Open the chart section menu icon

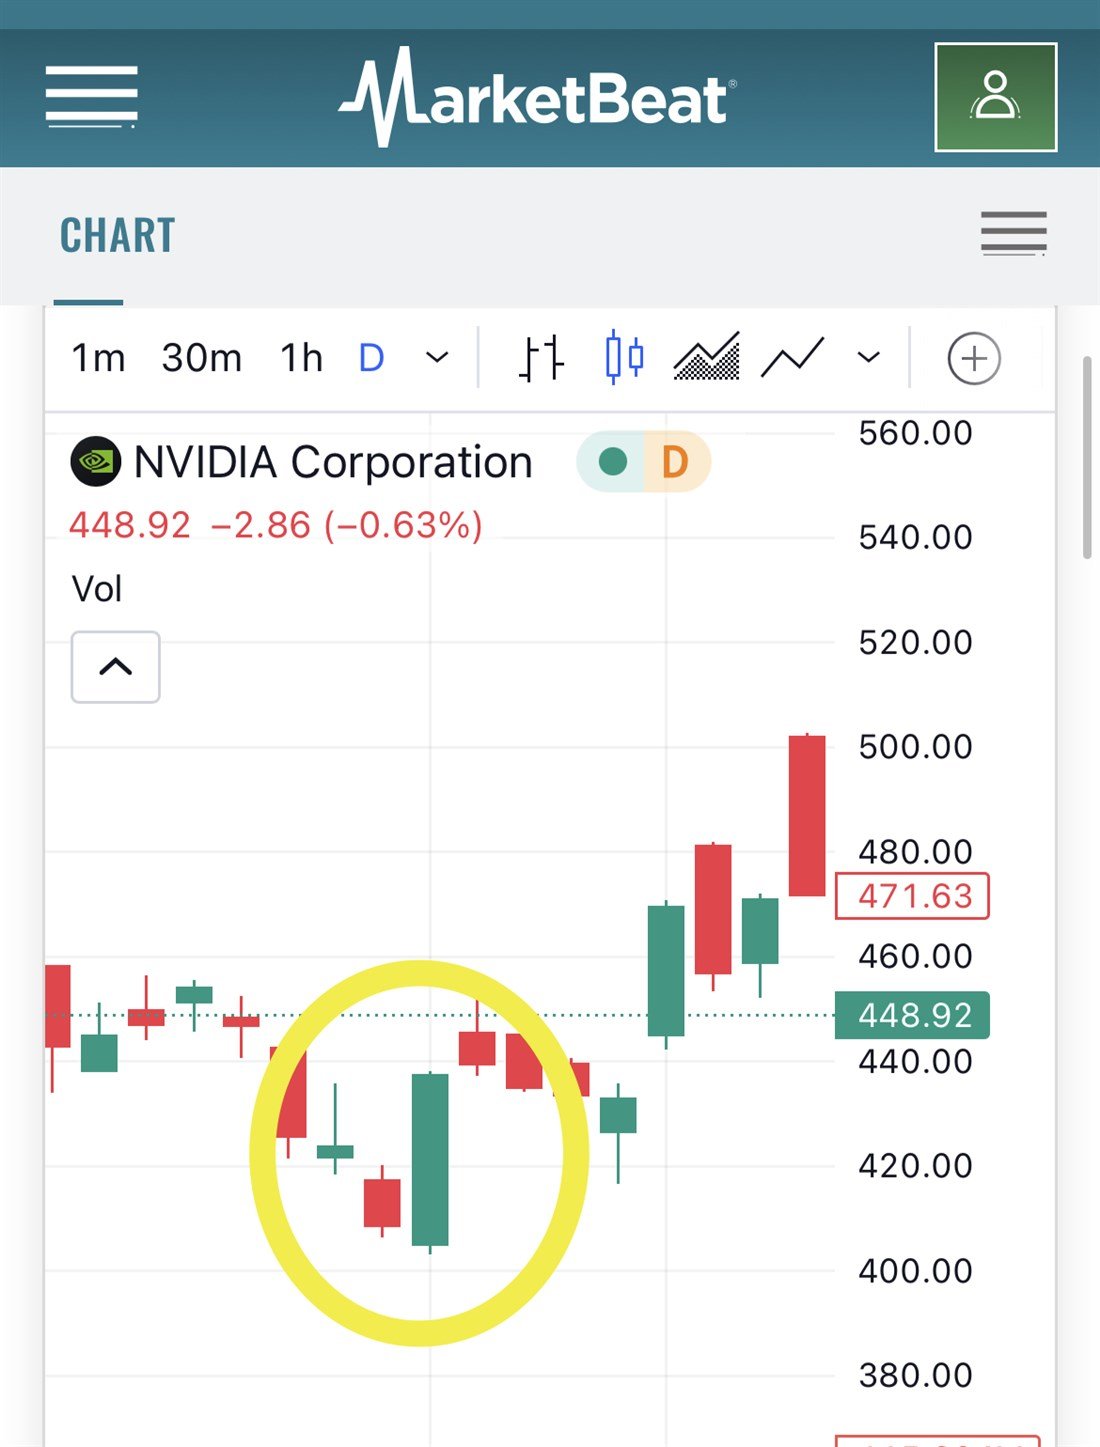pyautogui.click(x=1013, y=234)
